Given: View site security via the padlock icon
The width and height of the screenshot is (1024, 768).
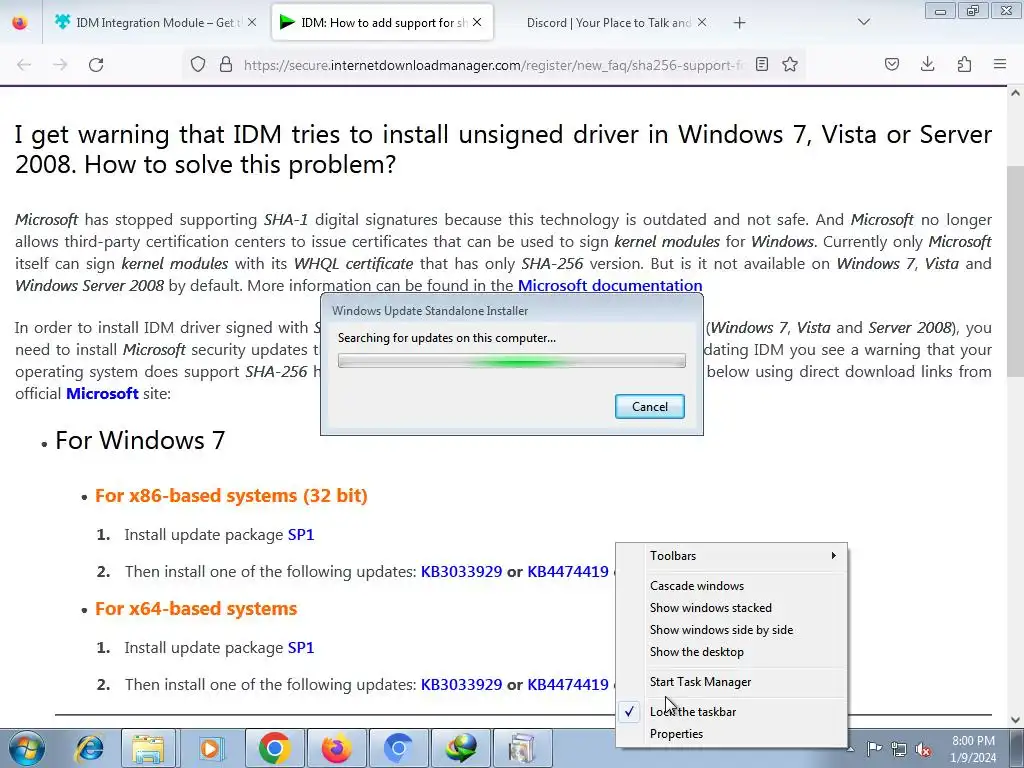Looking at the screenshot, I should [226, 65].
